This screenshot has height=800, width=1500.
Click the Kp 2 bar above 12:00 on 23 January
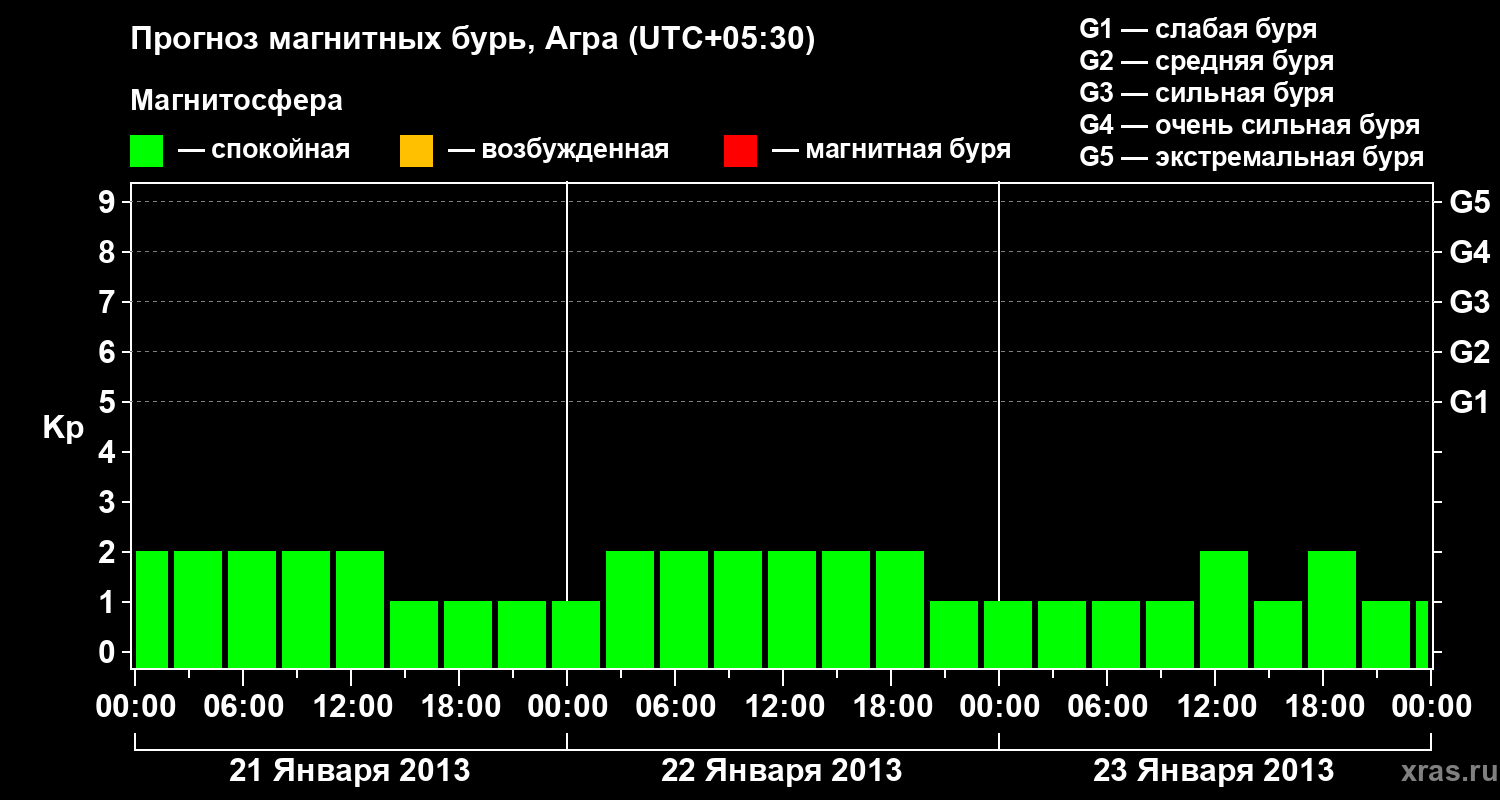coord(1224,609)
